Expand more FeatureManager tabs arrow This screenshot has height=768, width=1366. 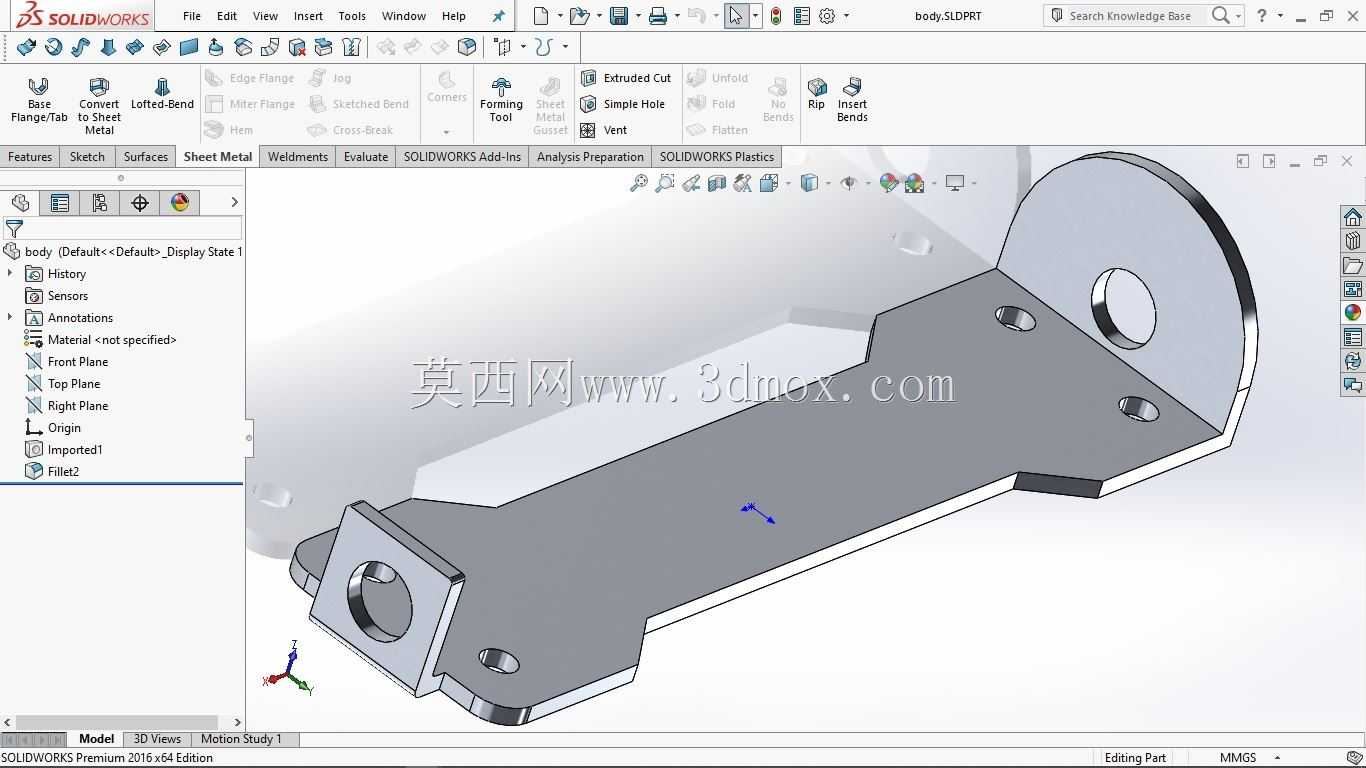[234, 202]
